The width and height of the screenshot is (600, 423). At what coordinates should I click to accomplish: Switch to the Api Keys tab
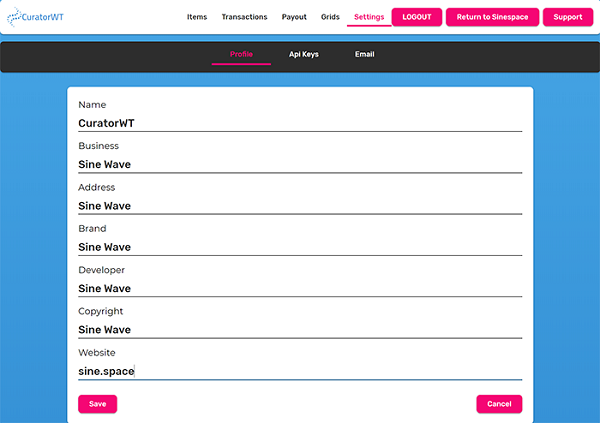304,54
